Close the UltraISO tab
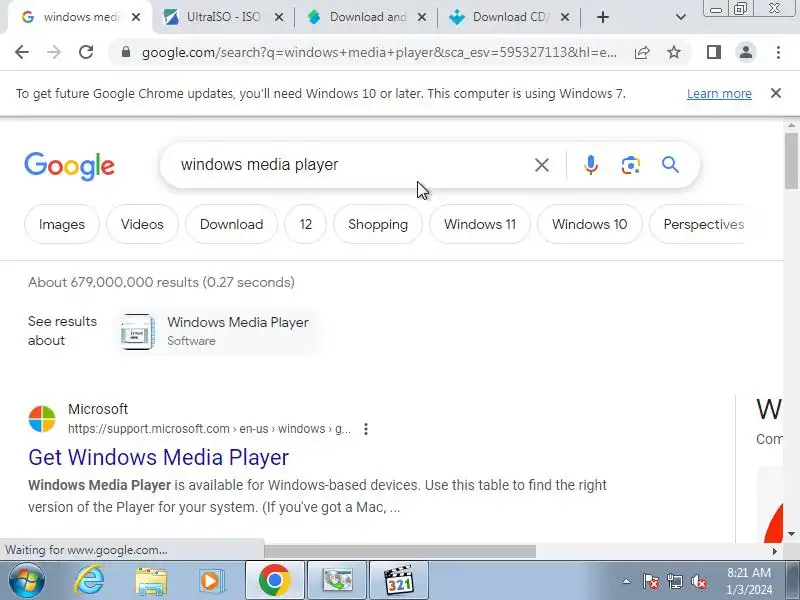This screenshot has height=600, width=800. [279, 17]
